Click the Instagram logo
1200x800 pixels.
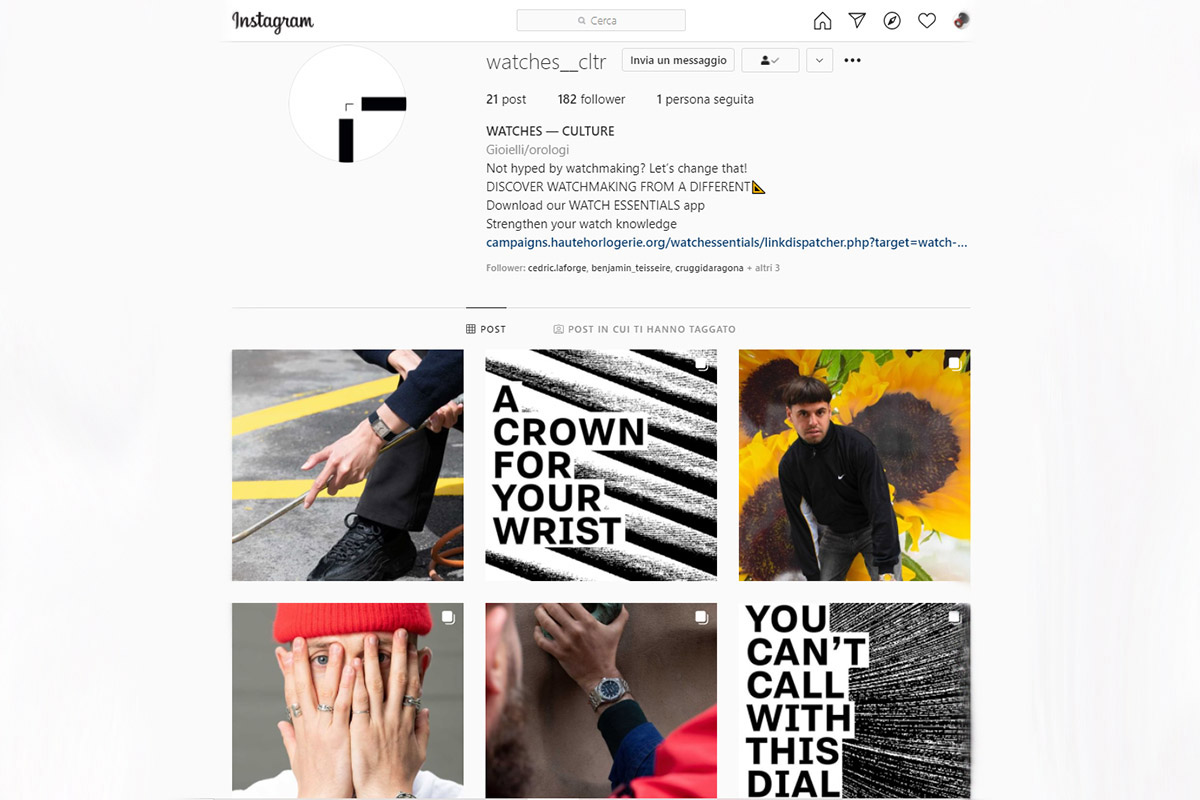(273, 21)
